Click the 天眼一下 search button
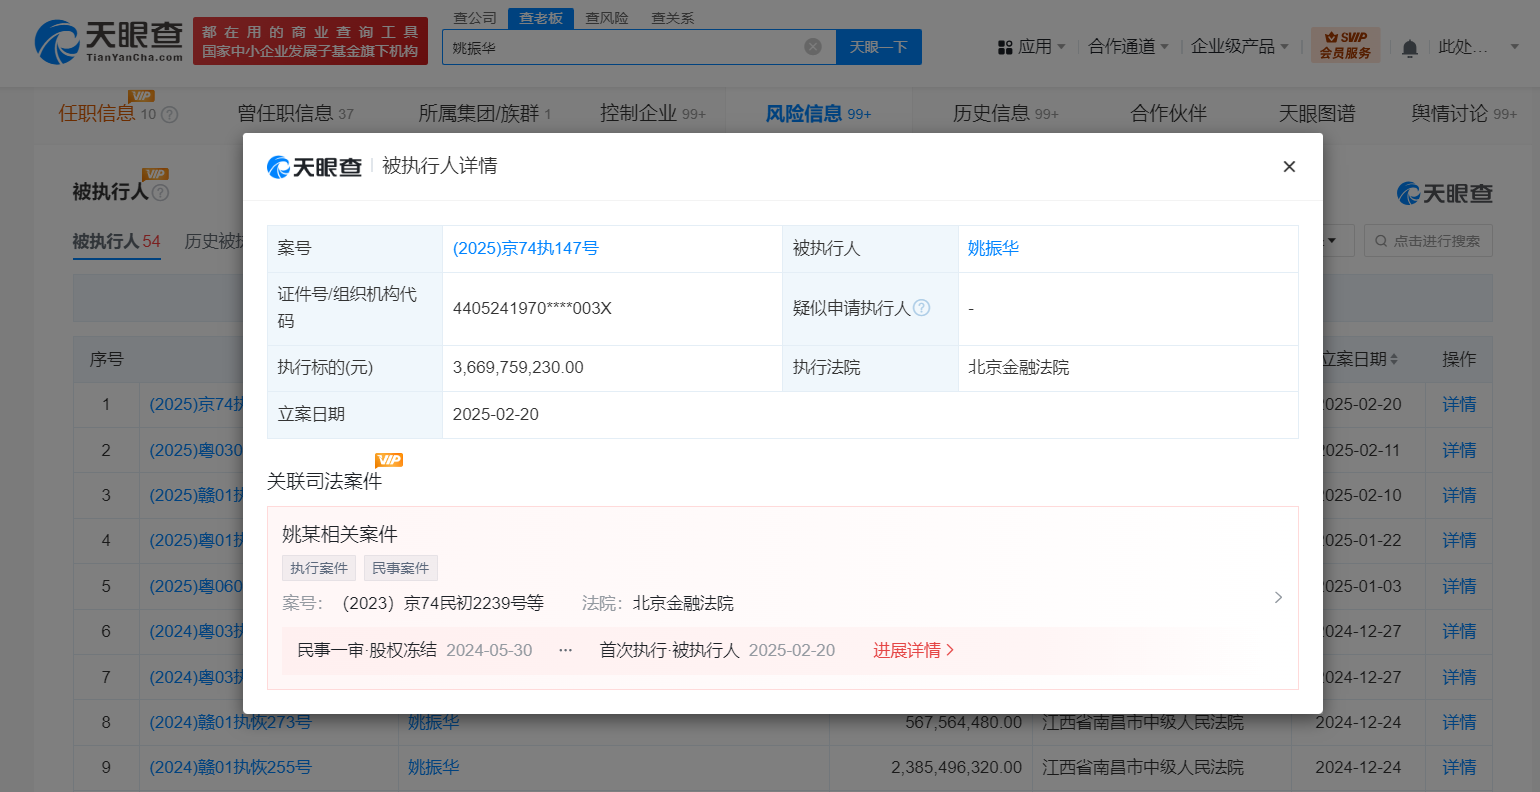Image resolution: width=1540 pixels, height=792 pixels. click(x=878, y=47)
